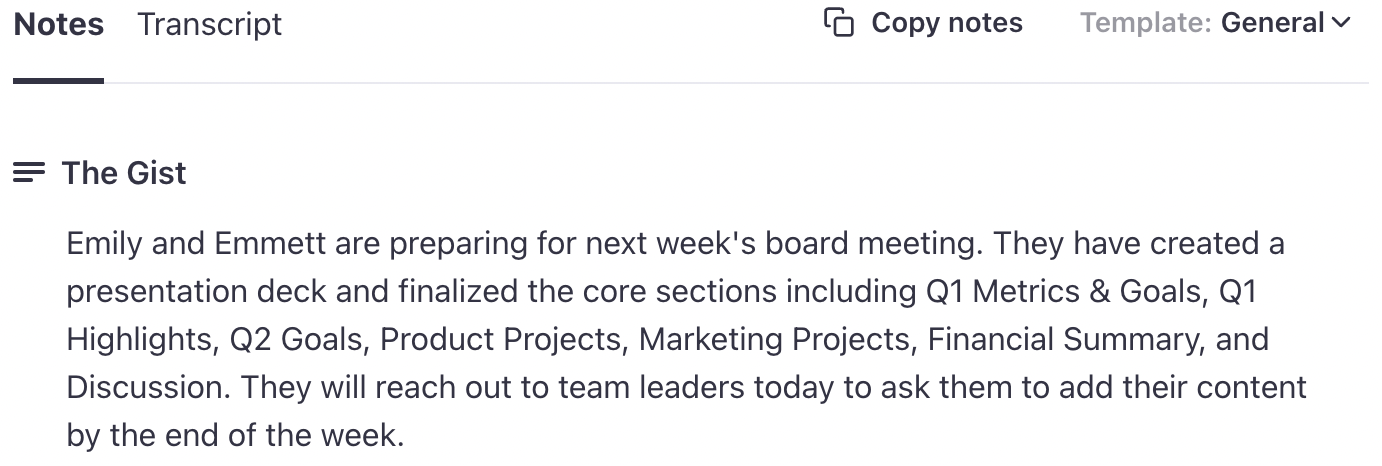The width and height of the screenshot is (1382, 466).
Task: Click the 'Q2 Goals' text
Action: (x=295, y=339)
